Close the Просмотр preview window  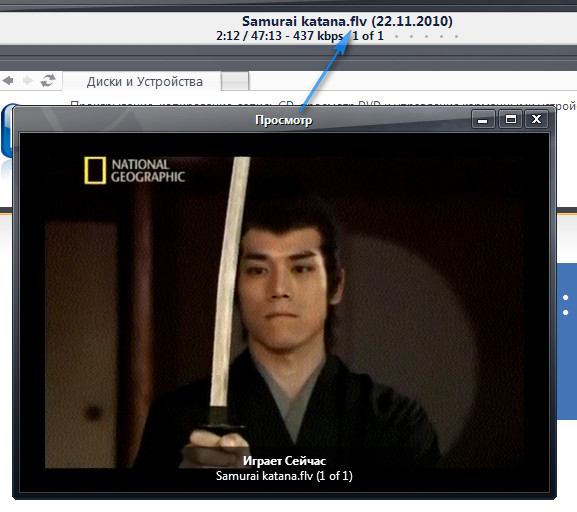click(x=537, y=119)
